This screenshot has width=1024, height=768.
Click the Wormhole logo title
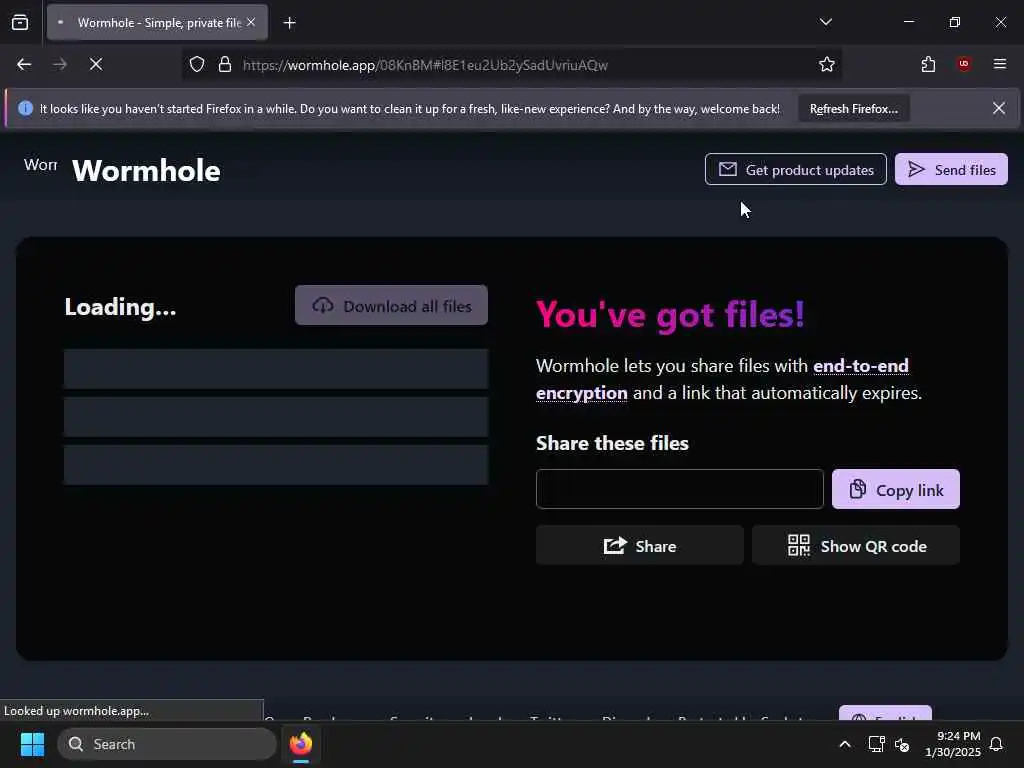tap(146, 171)
